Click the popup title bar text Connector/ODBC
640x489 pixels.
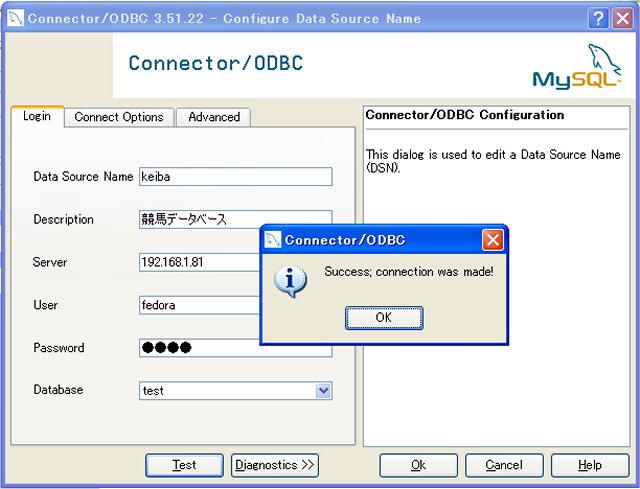tap(345, 240)
